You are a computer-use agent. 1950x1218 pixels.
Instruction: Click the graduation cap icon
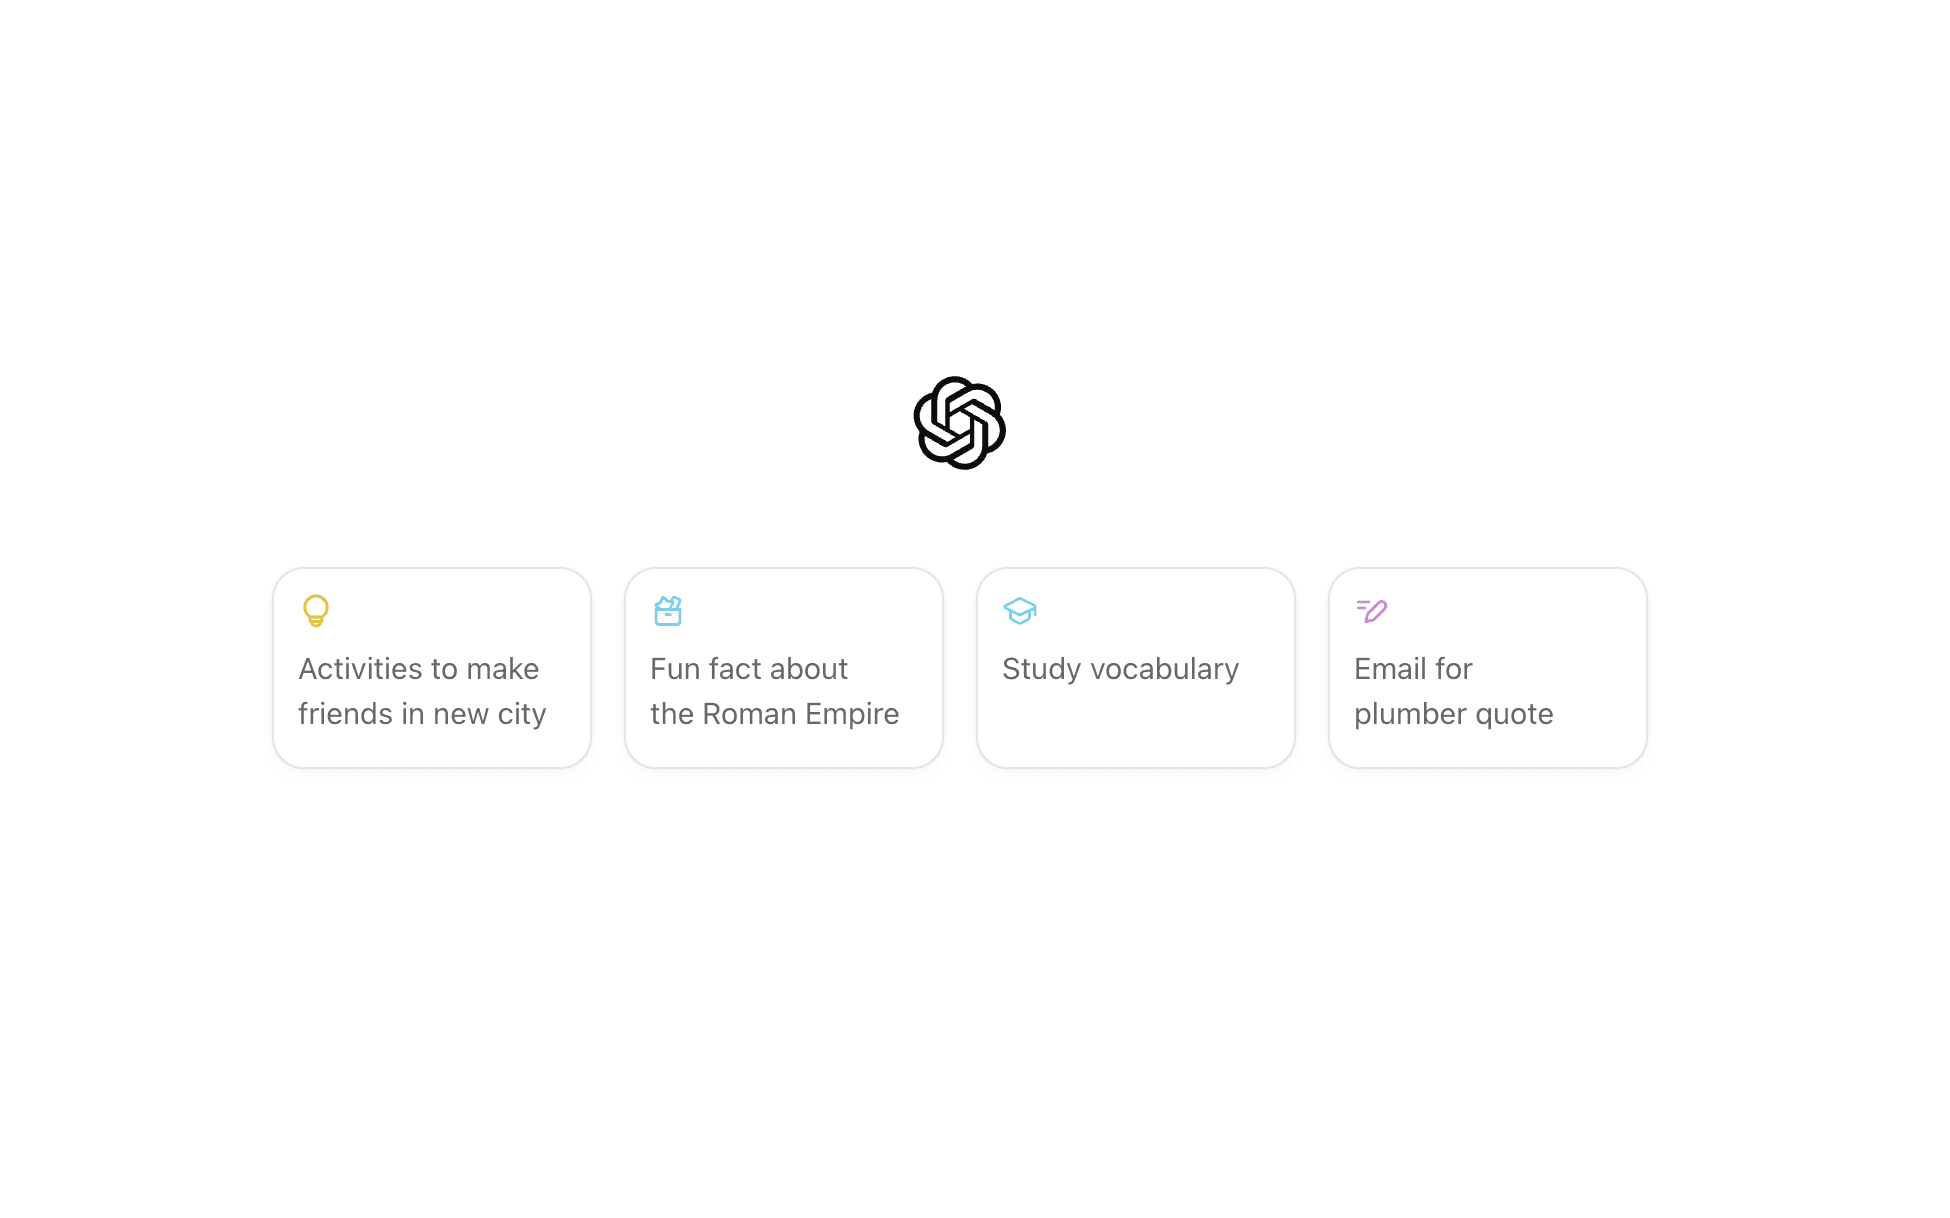[1020, 610]
